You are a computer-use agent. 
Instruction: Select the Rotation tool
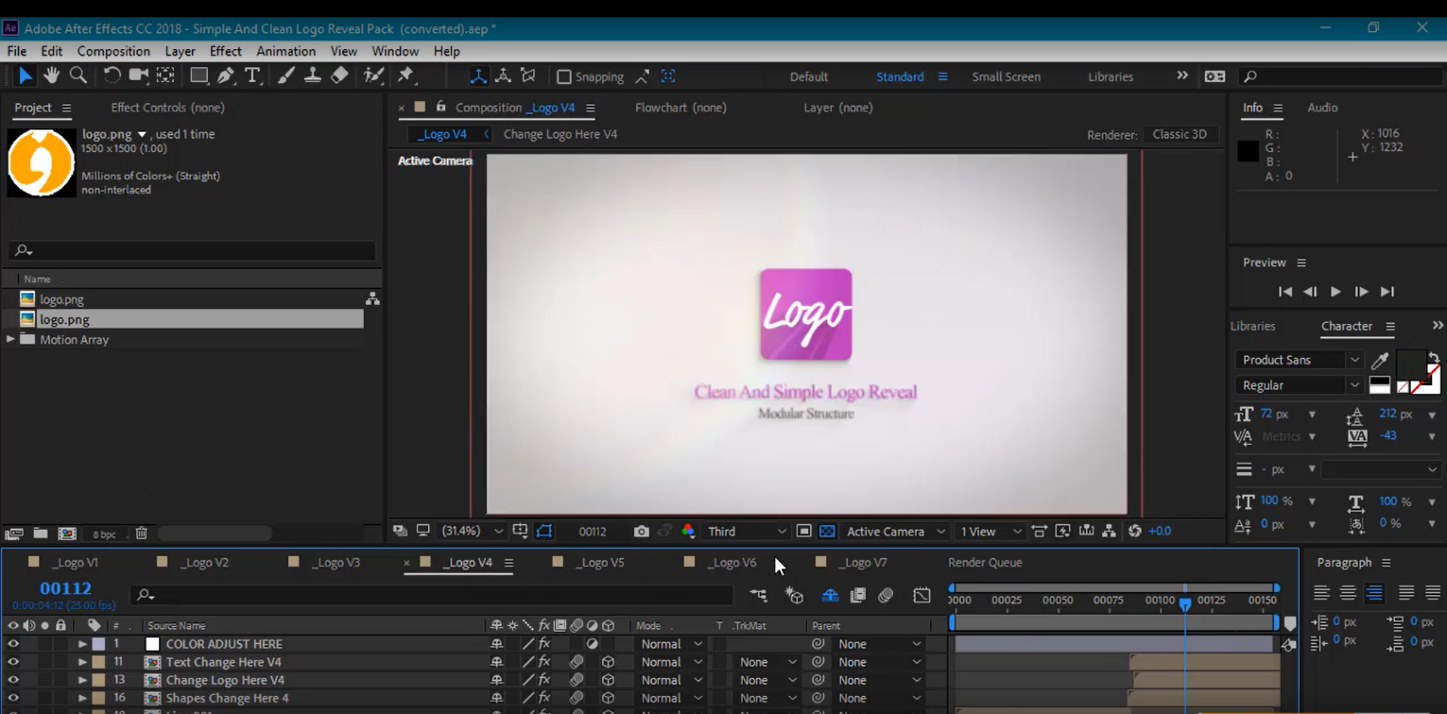click(x=112, y=76)
